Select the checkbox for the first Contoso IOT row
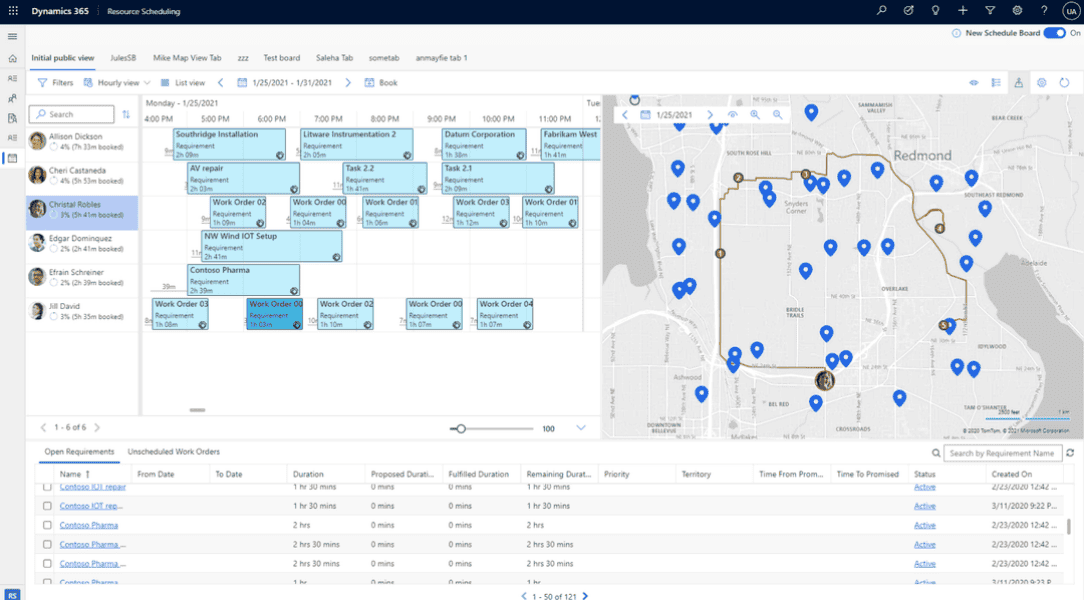The width and height of the screenshot is (1084, 600). pos(45,487)
